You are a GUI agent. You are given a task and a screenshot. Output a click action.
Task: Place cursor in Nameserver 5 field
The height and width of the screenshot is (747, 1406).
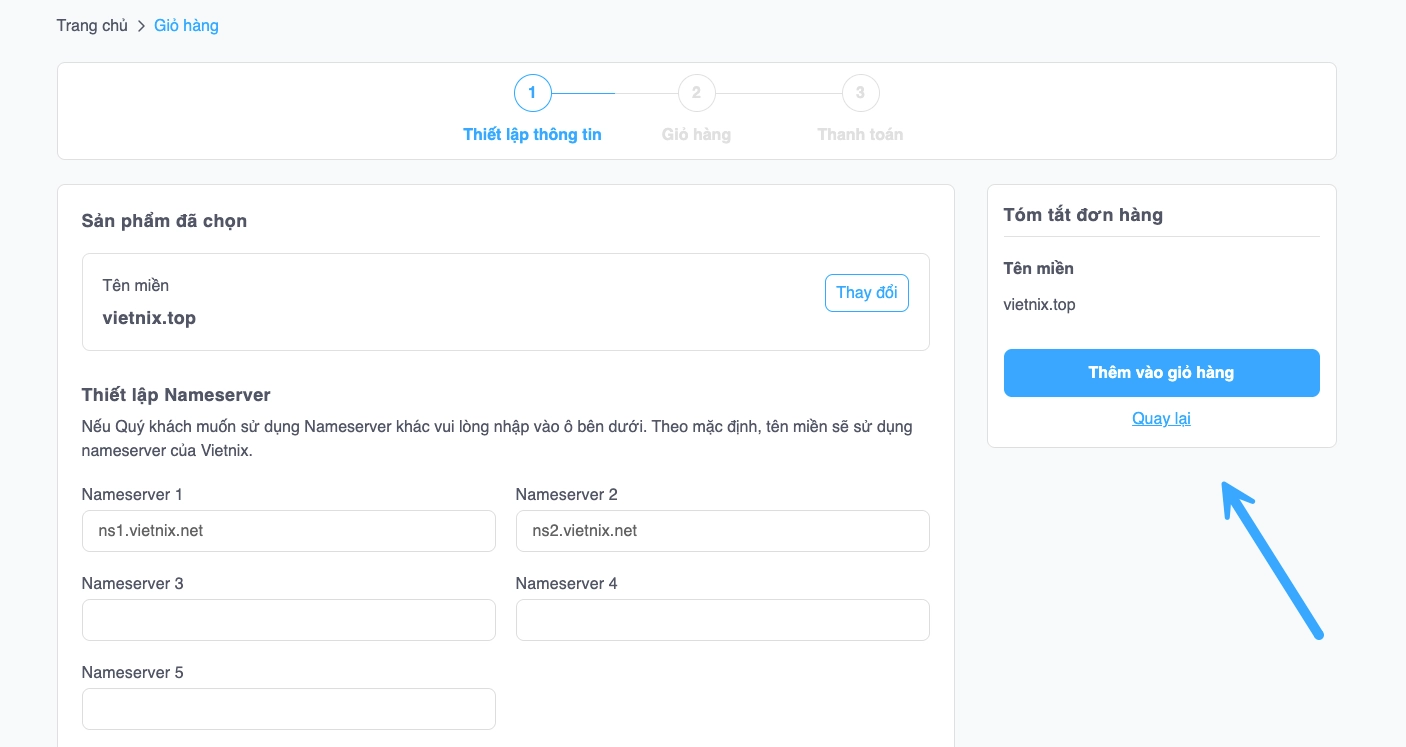288,709
